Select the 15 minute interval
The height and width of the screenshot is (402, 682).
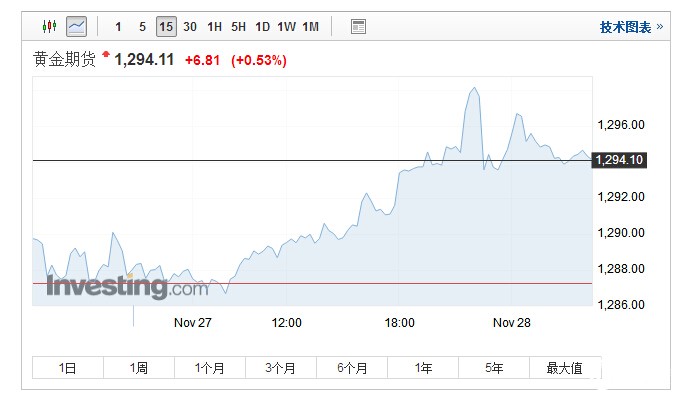point(166,27)
